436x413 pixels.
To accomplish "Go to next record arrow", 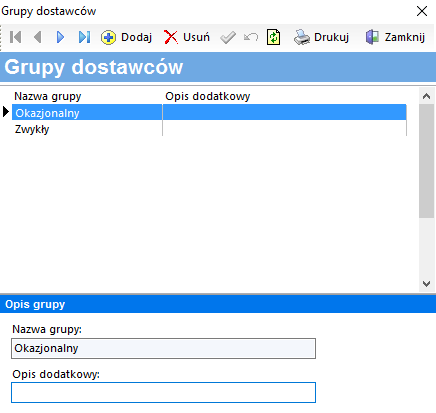I will [x=60, y=37].
